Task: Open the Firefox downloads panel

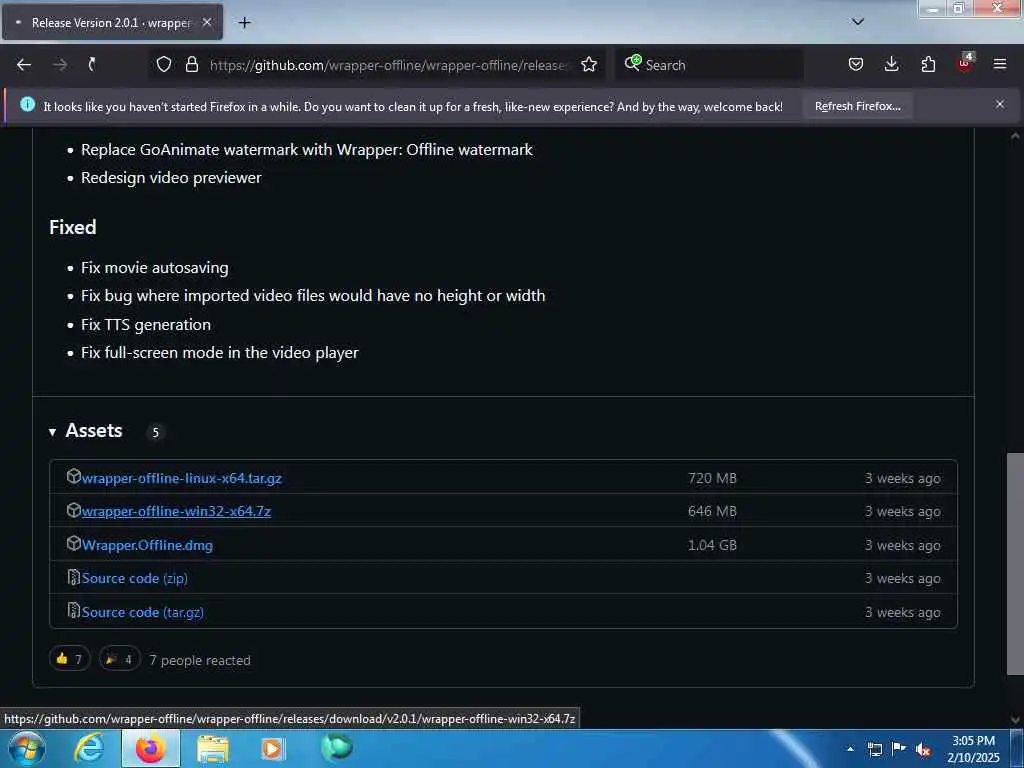Action: tap(891, 65)
